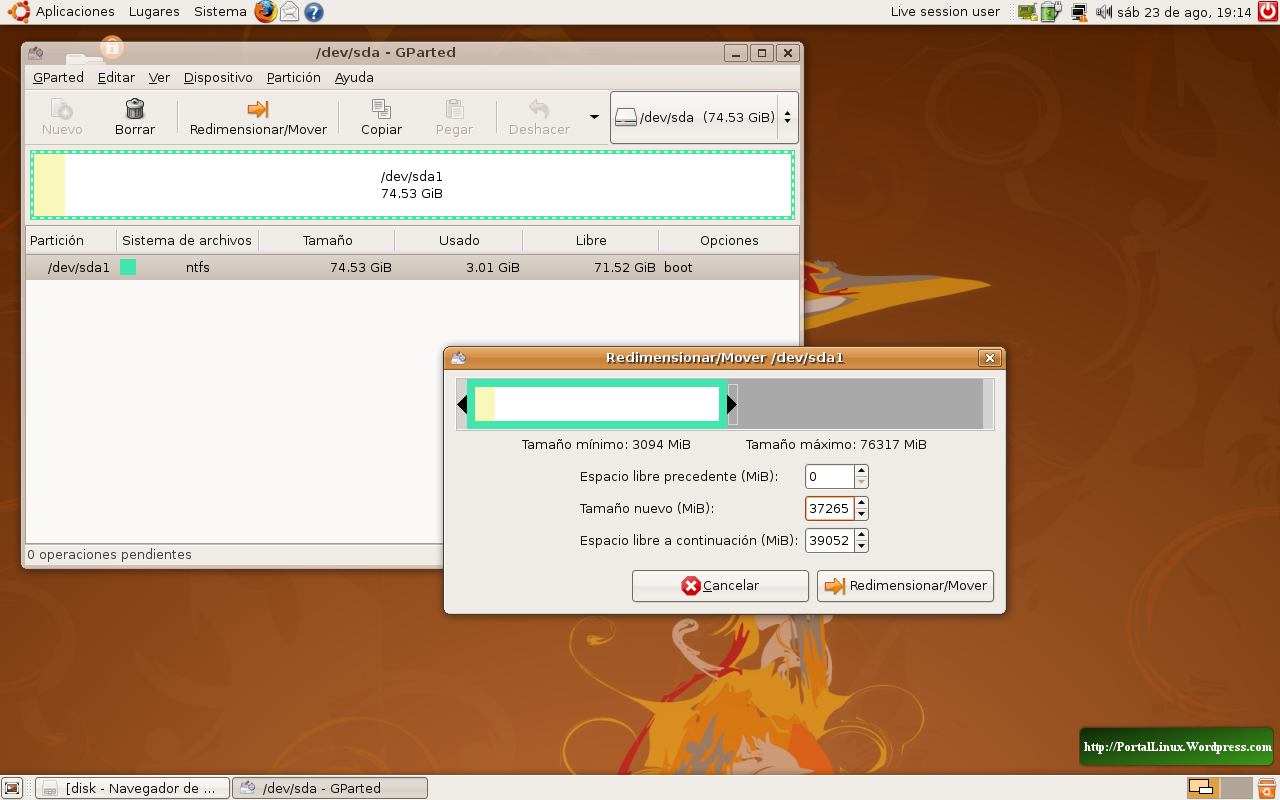Click the Sistema de archivos column header
Screen dimensions: 1280x800
pyautogui.click(x=187, y=240)
